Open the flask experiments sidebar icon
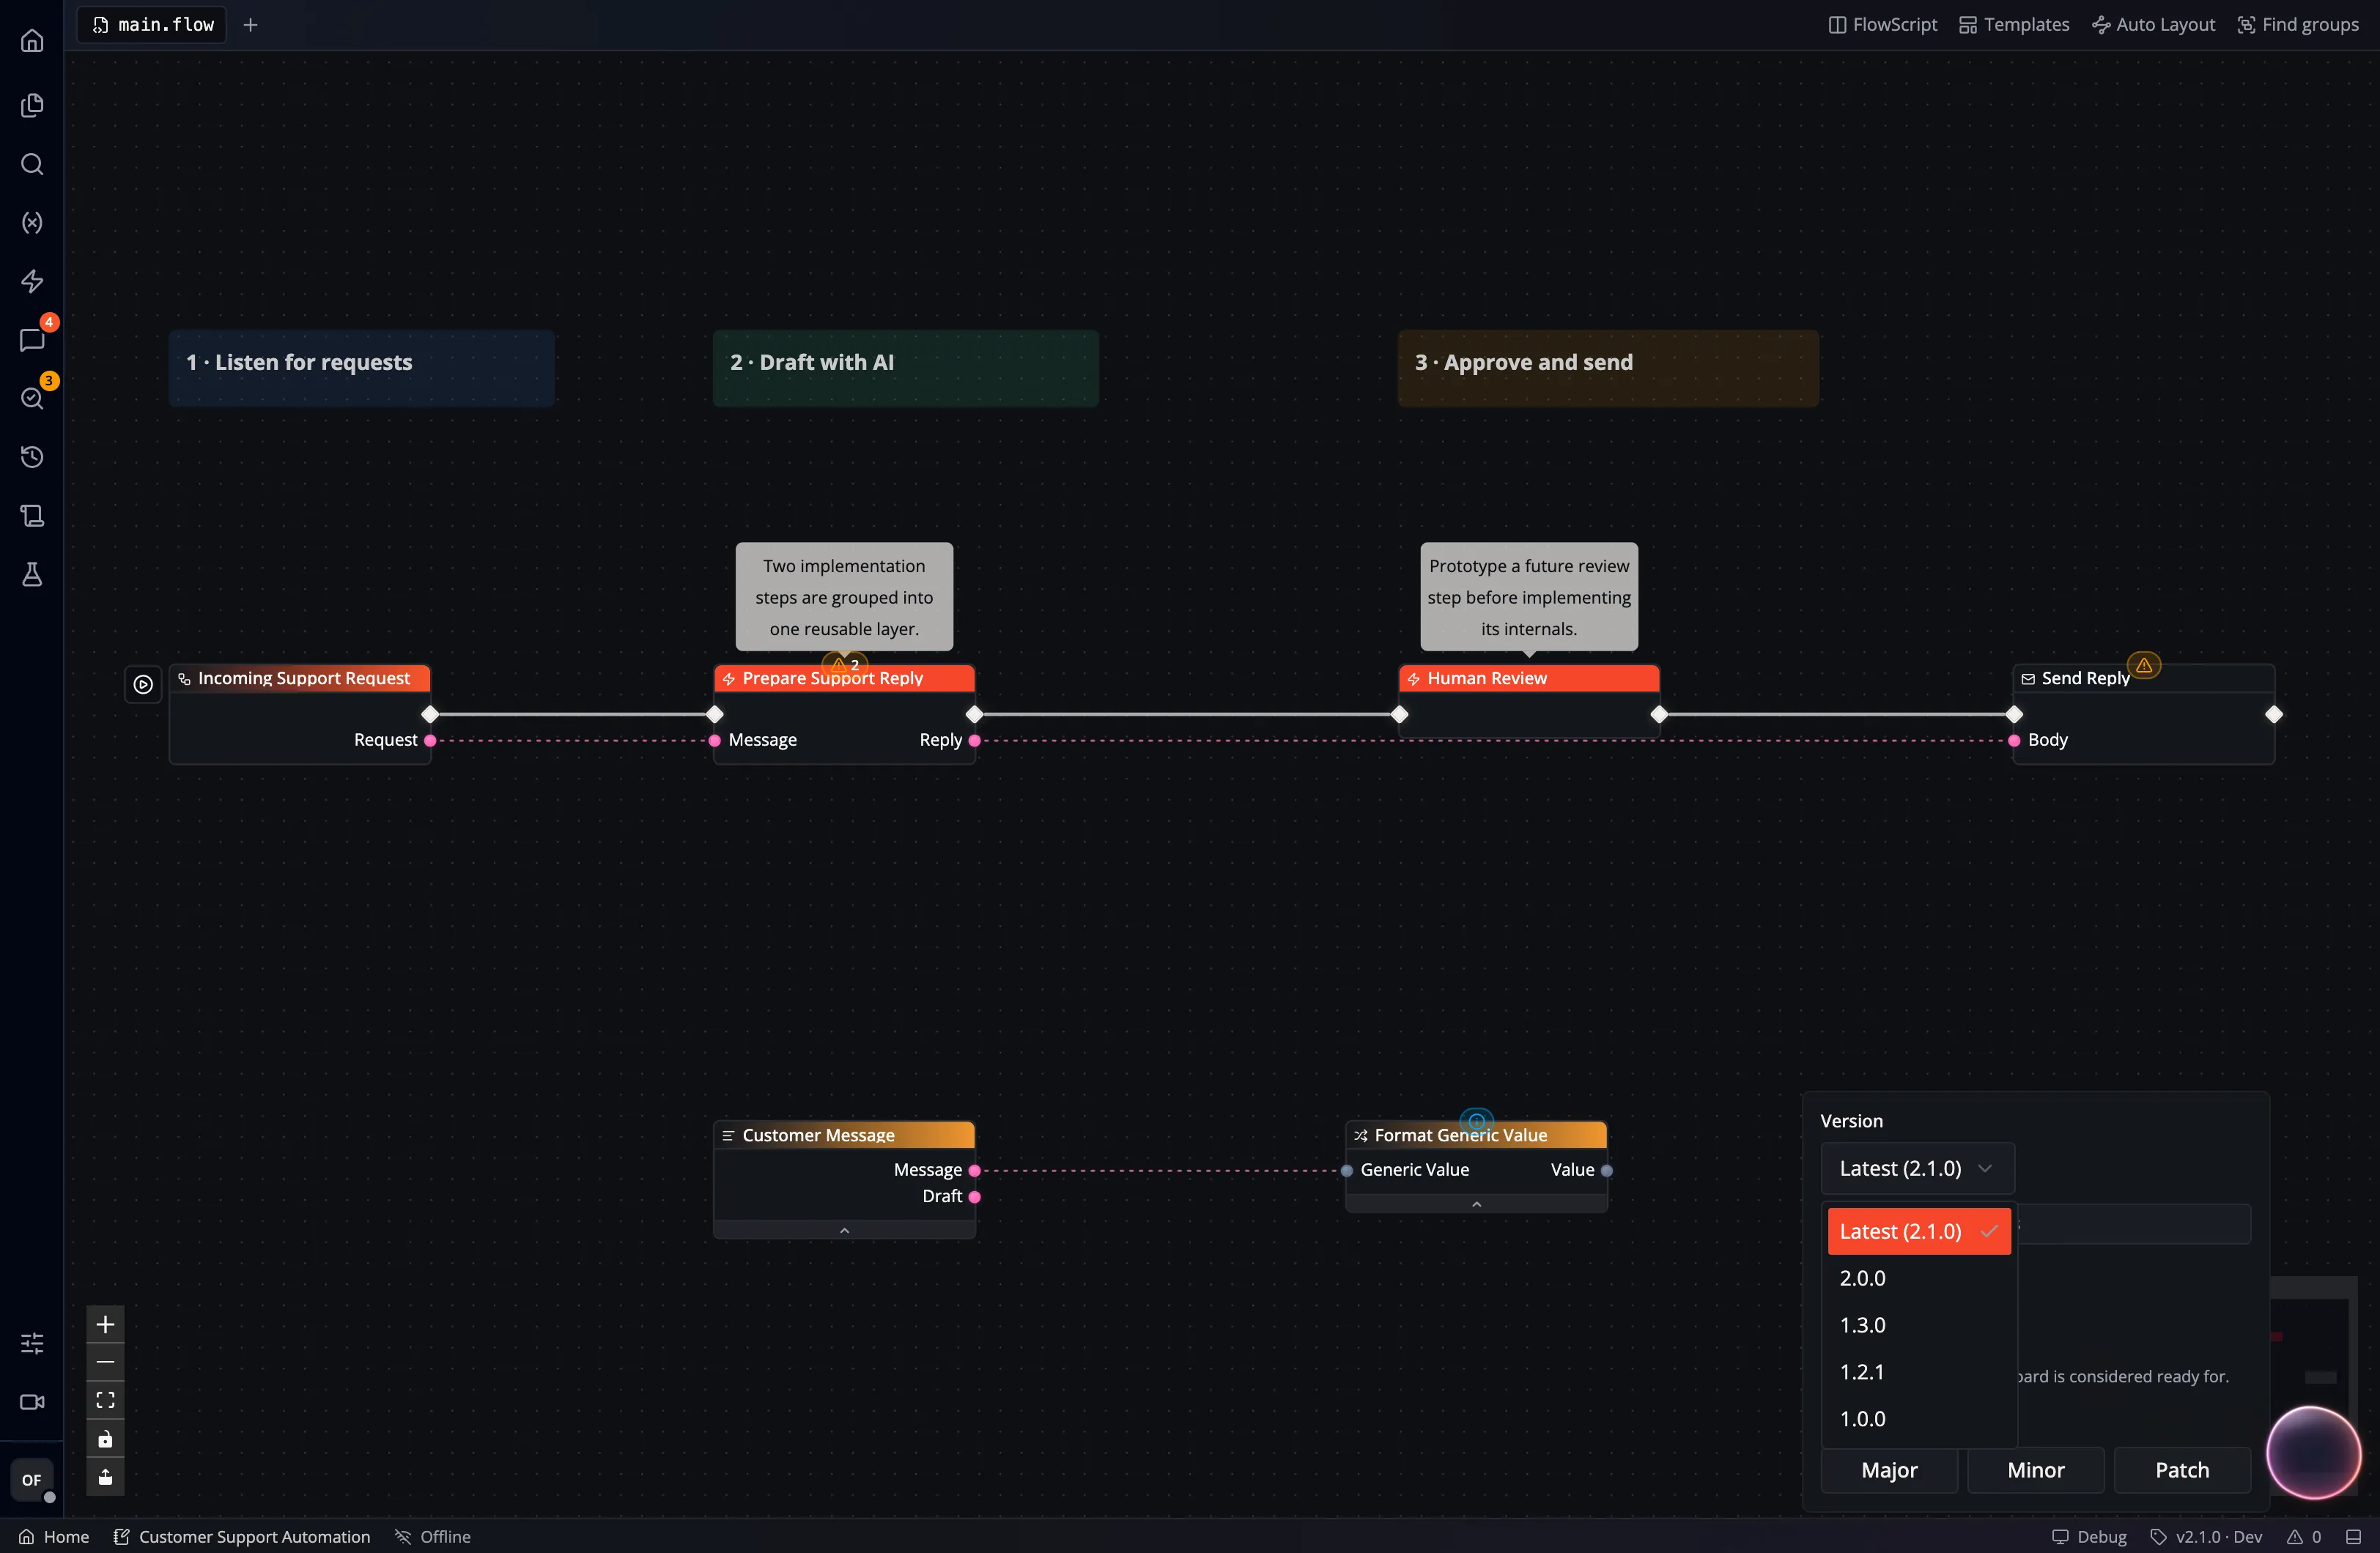 coord(32,574)
